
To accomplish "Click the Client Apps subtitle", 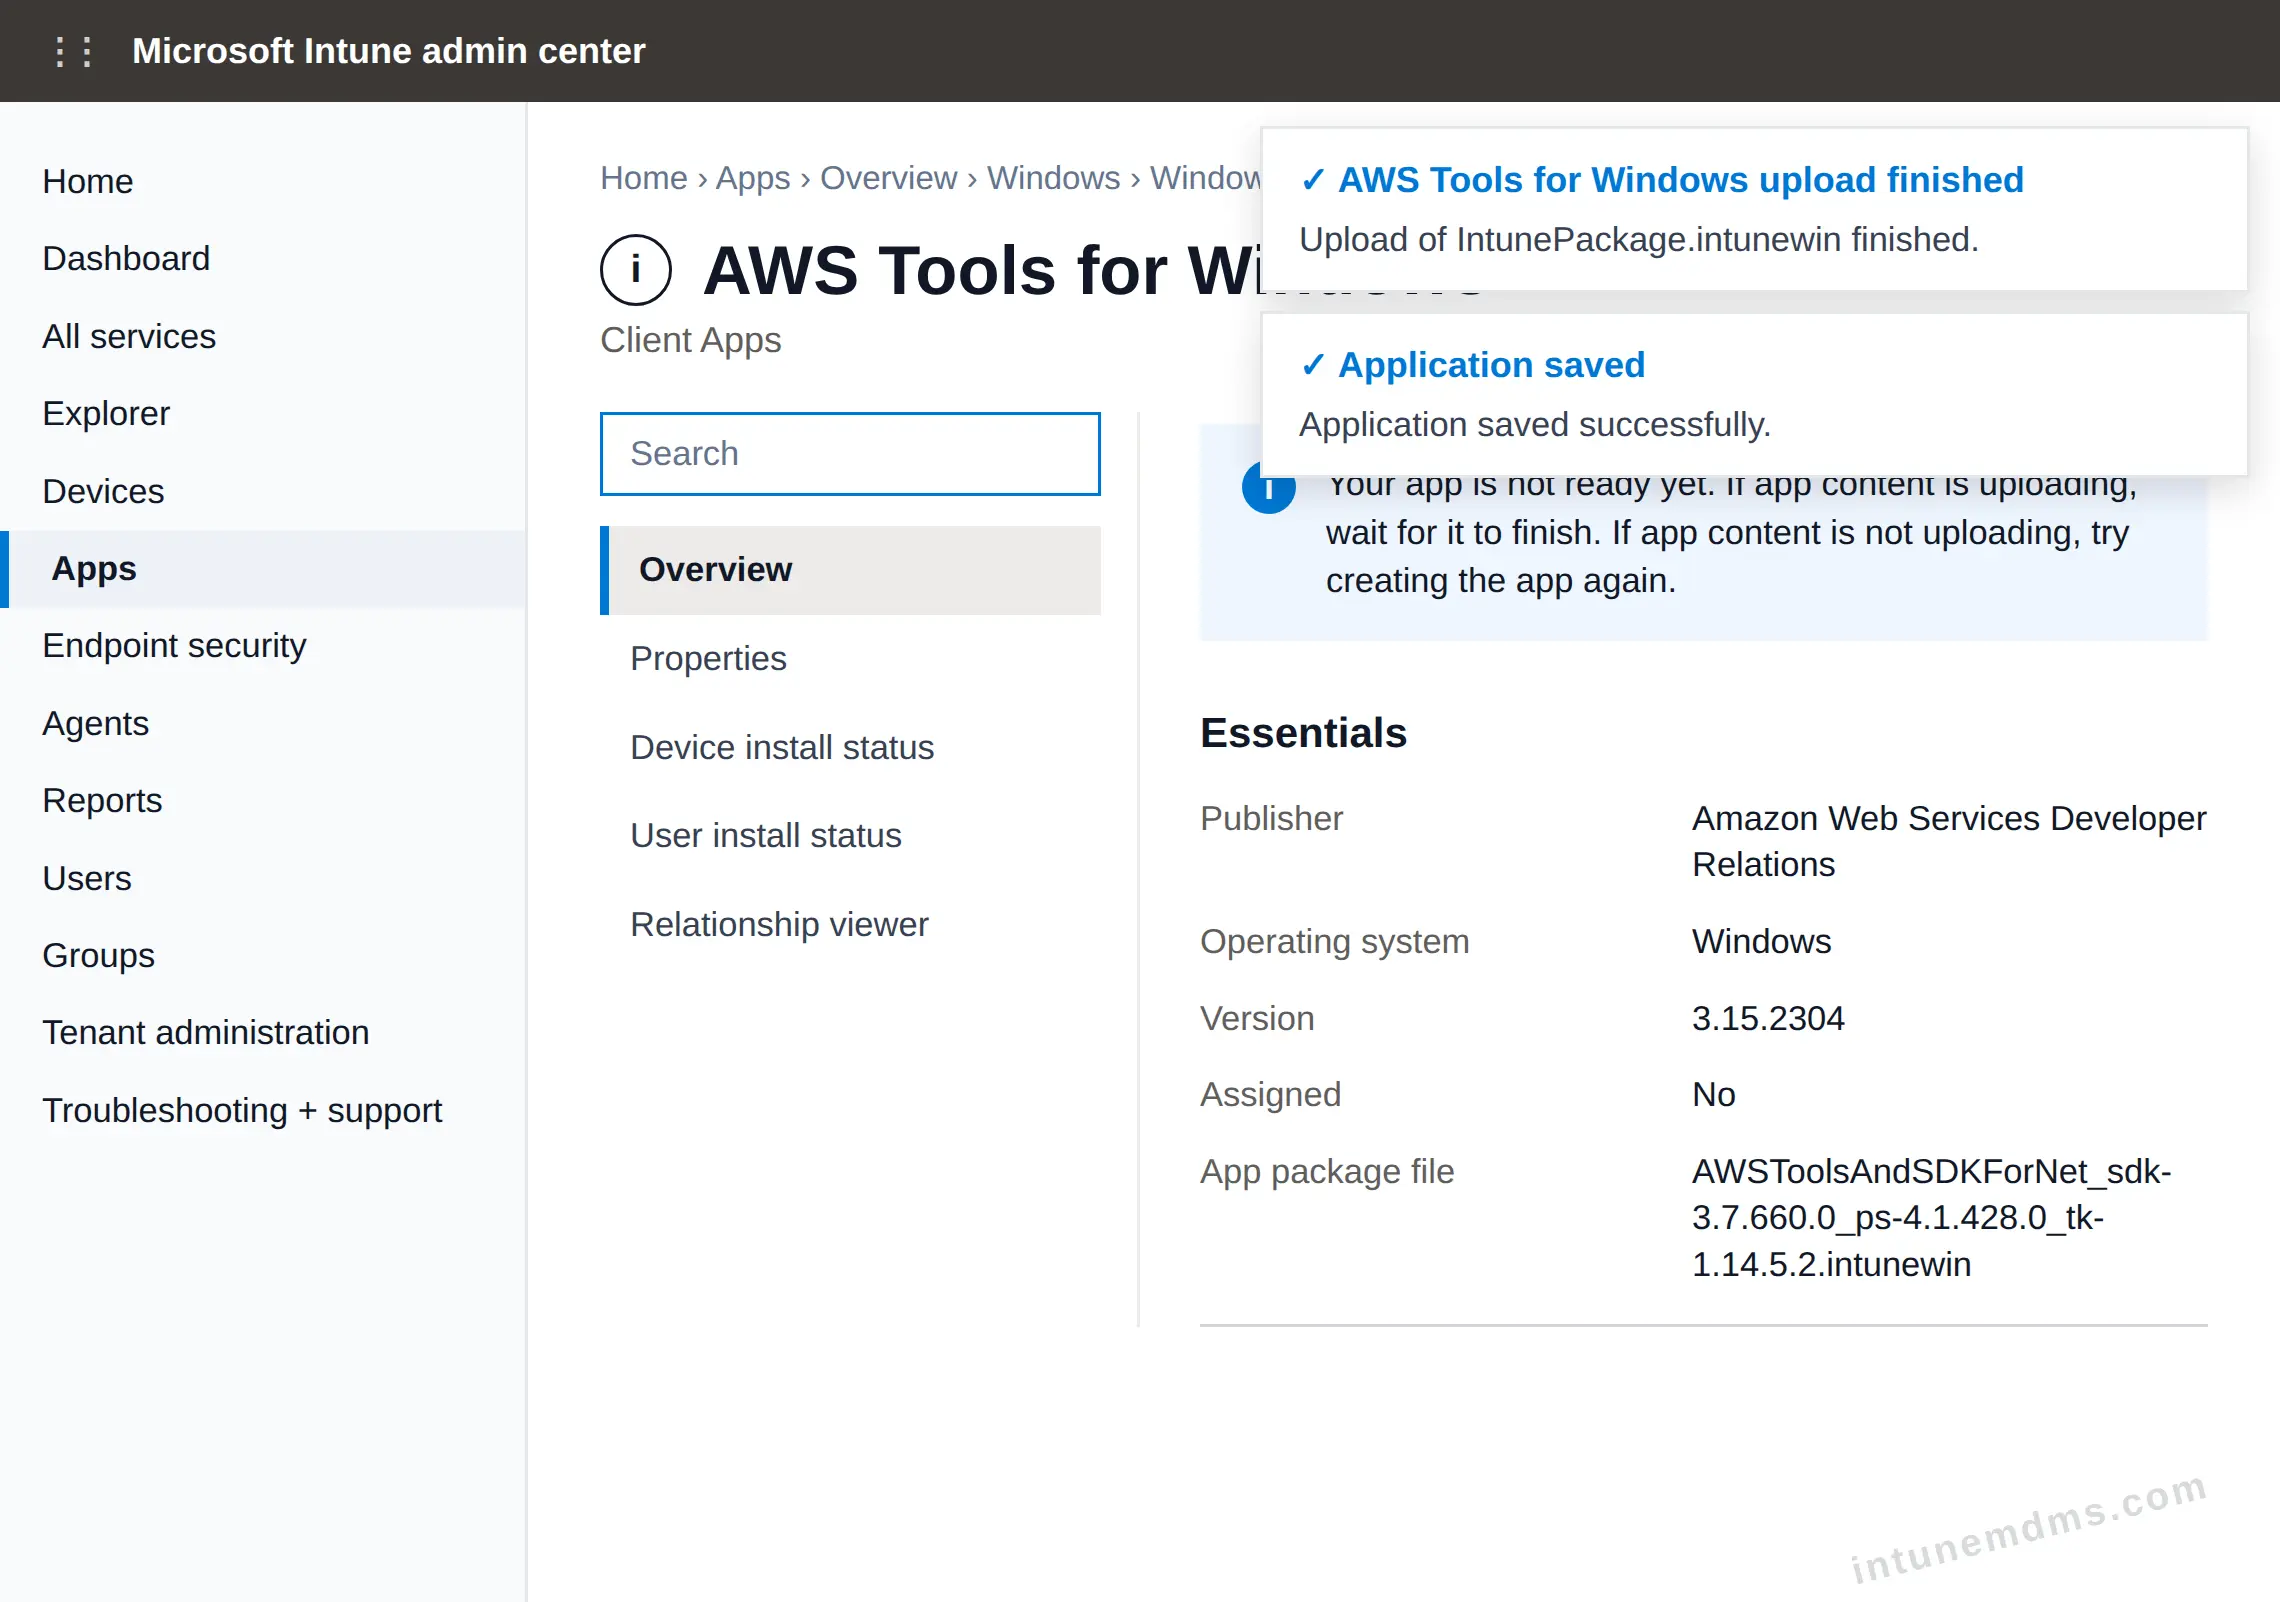I will coord(690,340).
